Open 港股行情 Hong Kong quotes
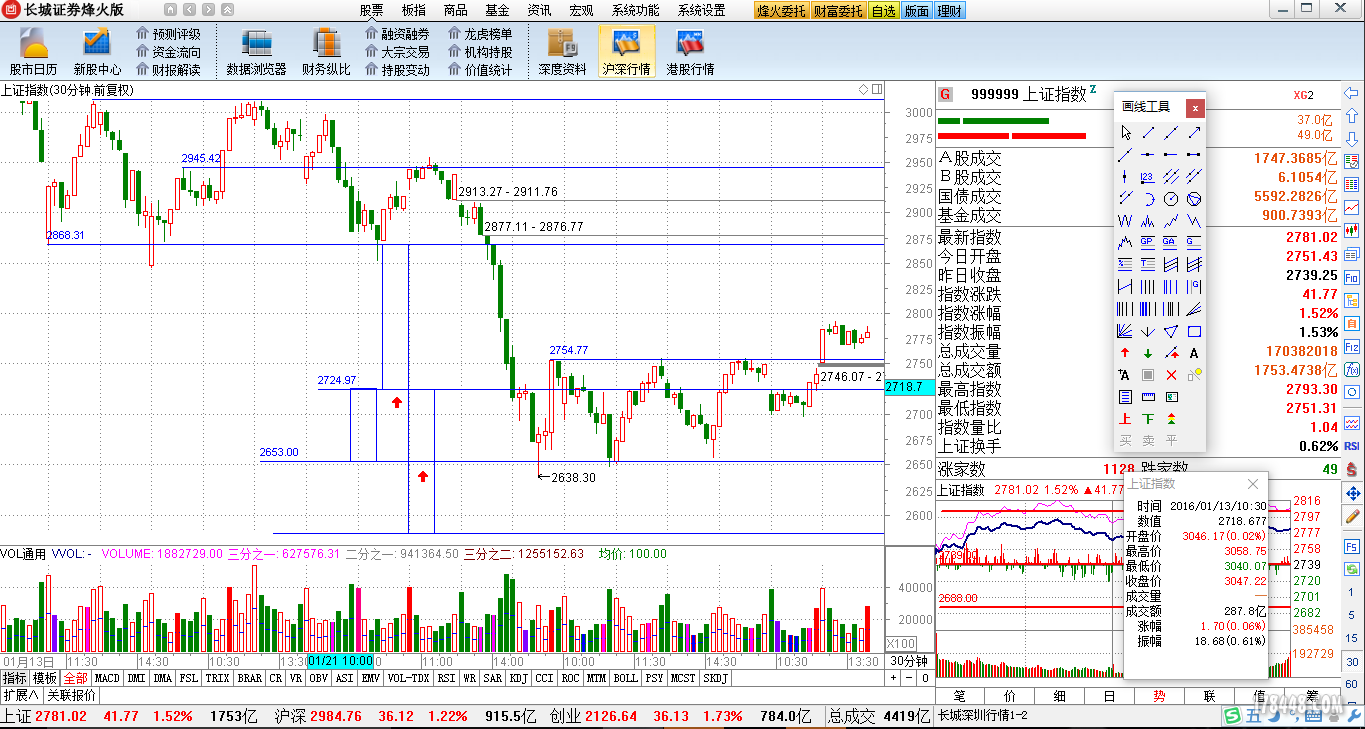Viewport: 1365px width, 729px height. click(x=690, y=51)
